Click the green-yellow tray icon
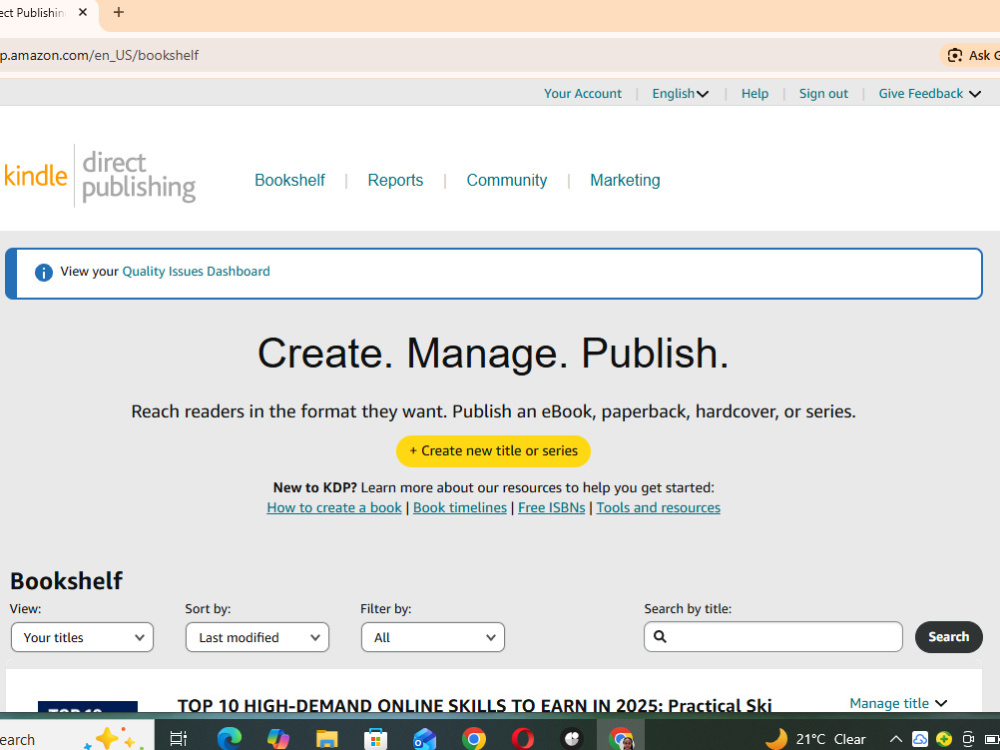 pyautogui.click(x=944, y=740)
